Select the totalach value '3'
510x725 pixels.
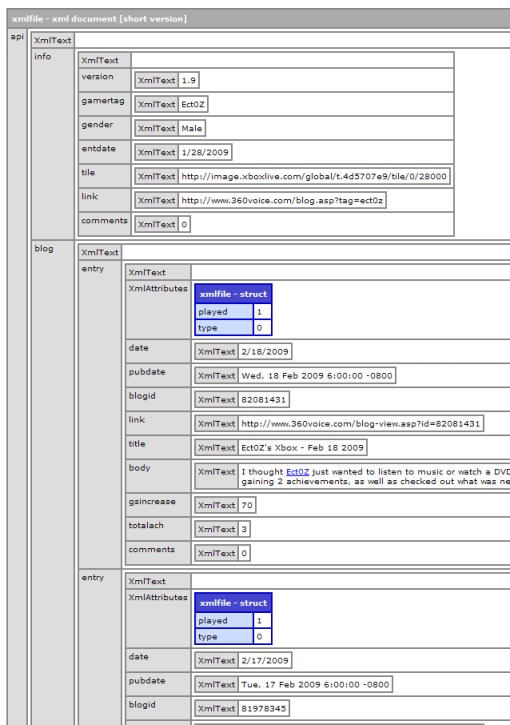[244, 529]
